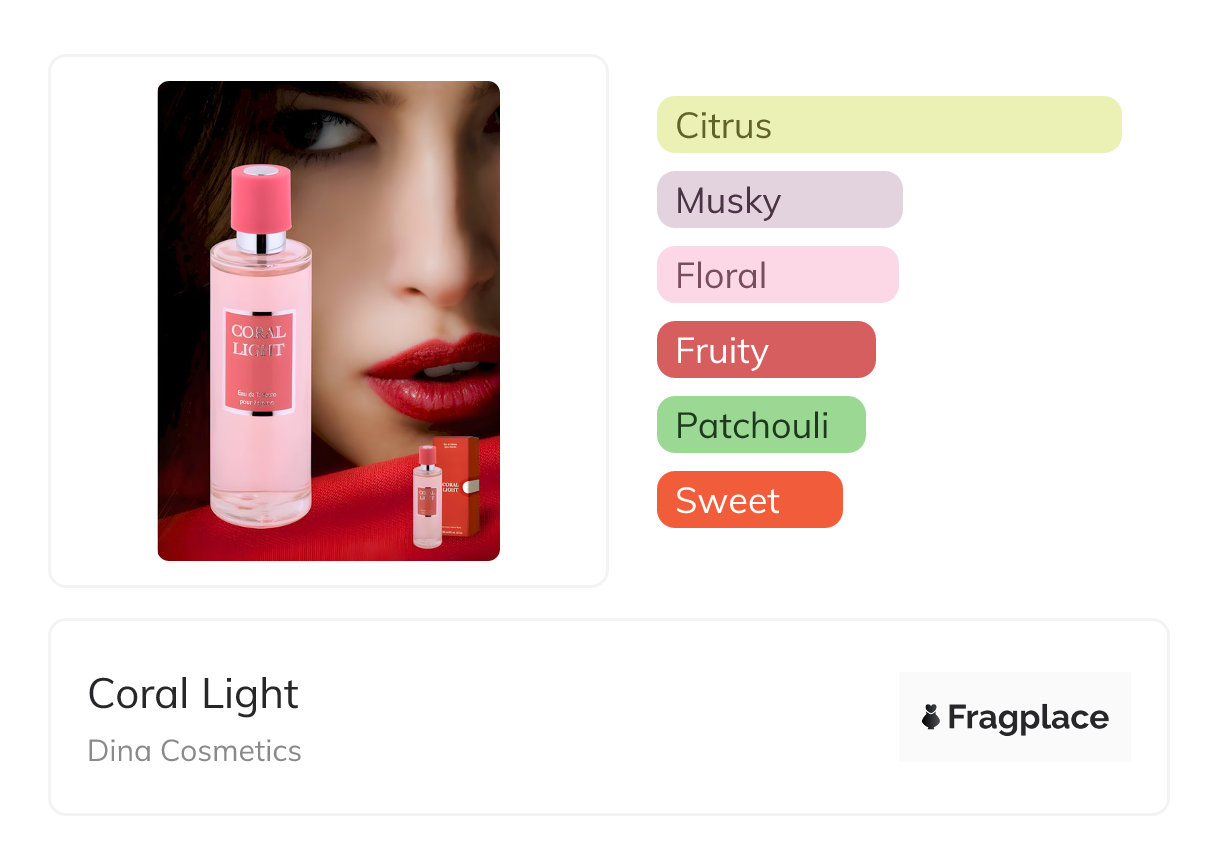1218x864 pixels.
Task: Click the pink cap of large bottle
Action: (x=261, y=200)
